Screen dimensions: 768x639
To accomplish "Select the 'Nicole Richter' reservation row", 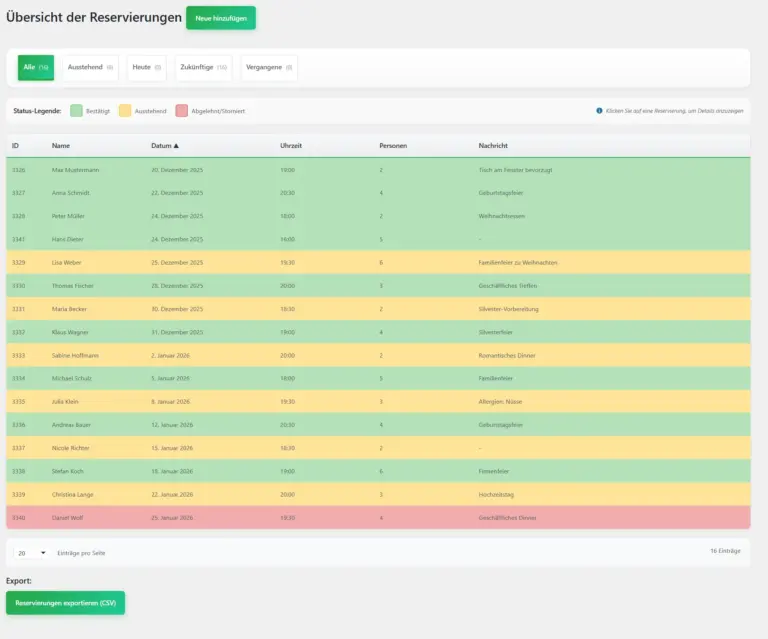I will (x=378, y=448).
